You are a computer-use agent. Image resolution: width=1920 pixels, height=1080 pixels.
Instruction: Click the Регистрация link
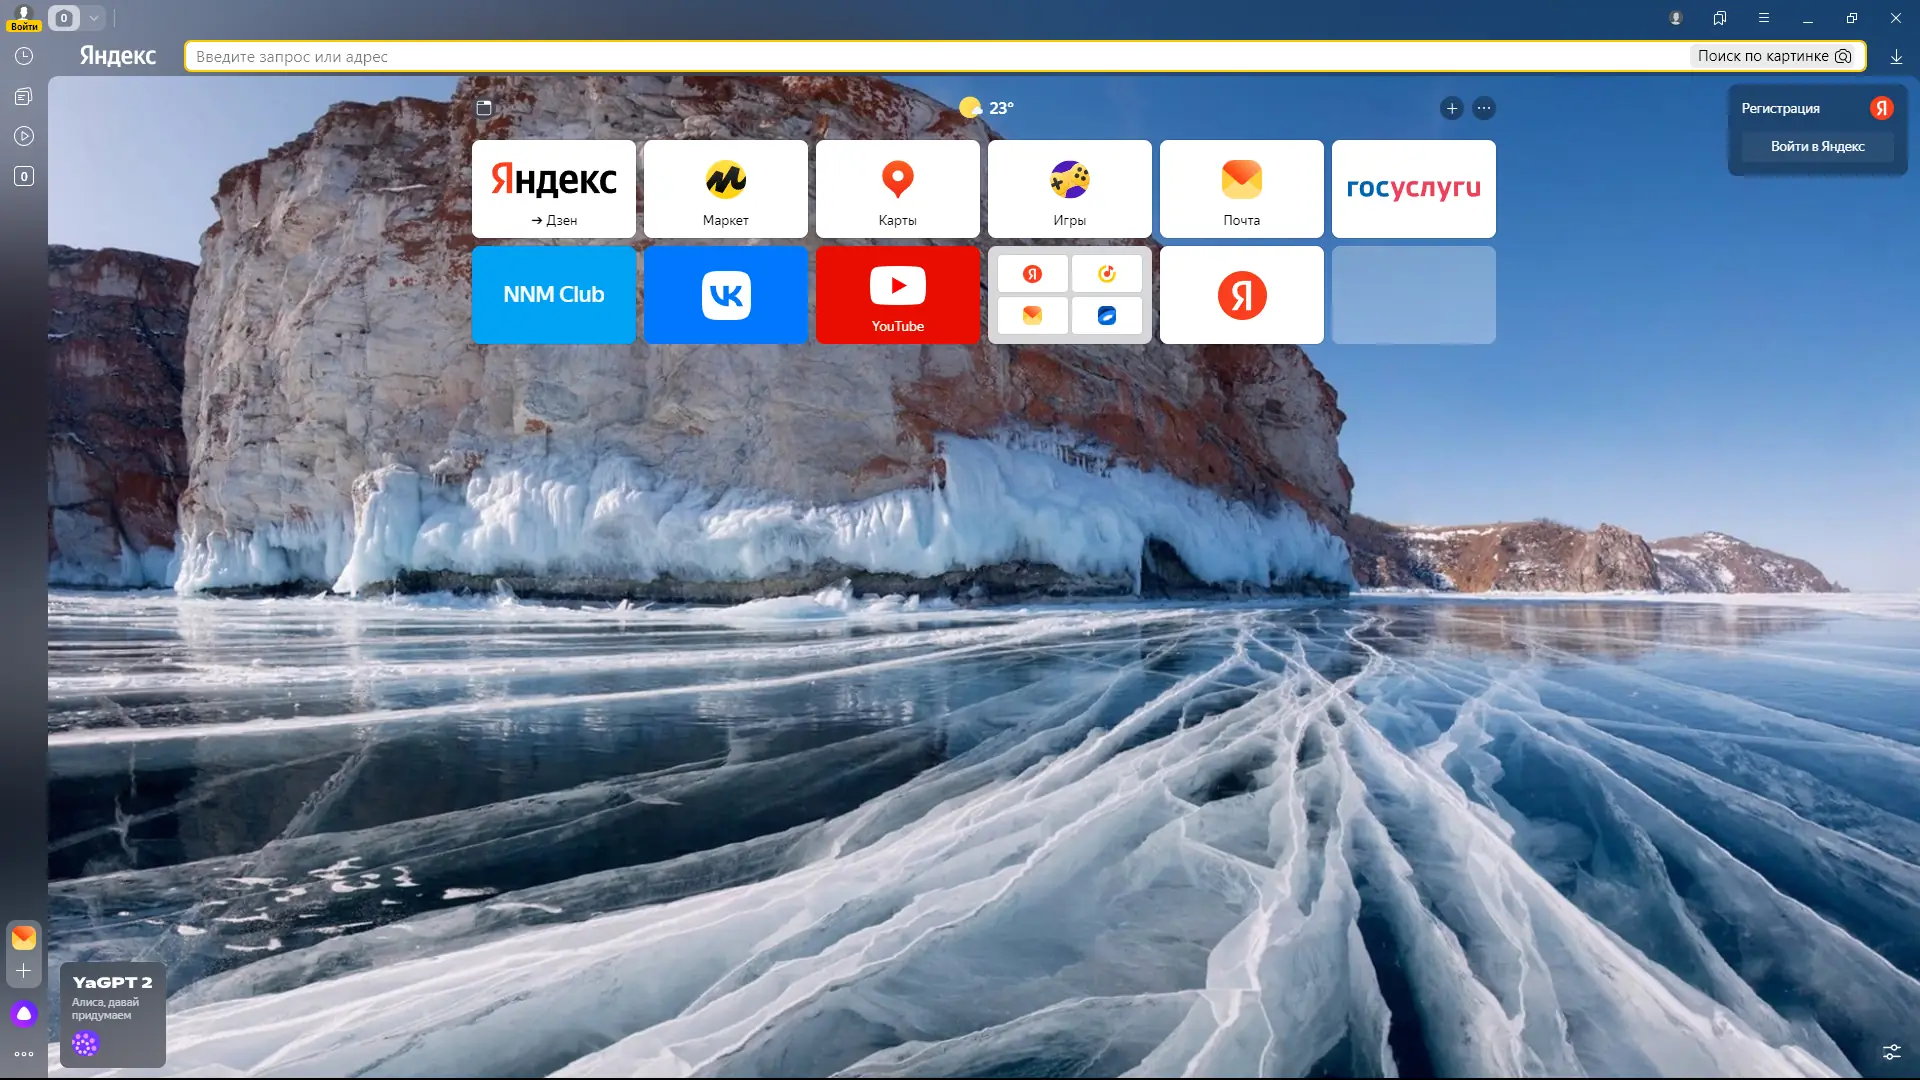click(1780, 108)
